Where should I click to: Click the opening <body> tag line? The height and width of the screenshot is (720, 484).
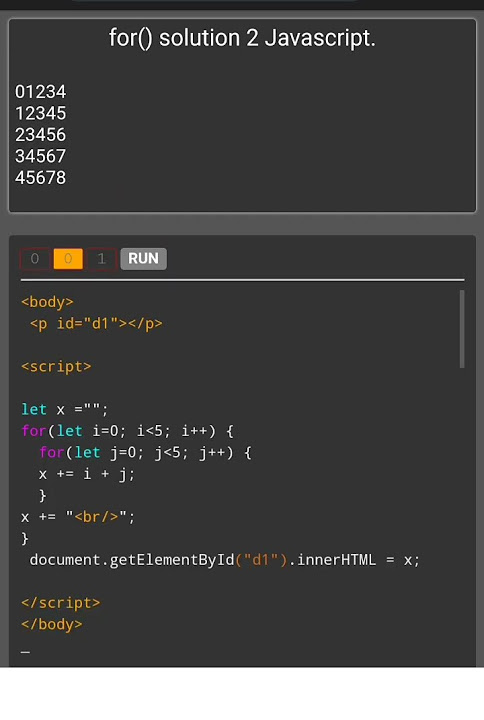47,302
